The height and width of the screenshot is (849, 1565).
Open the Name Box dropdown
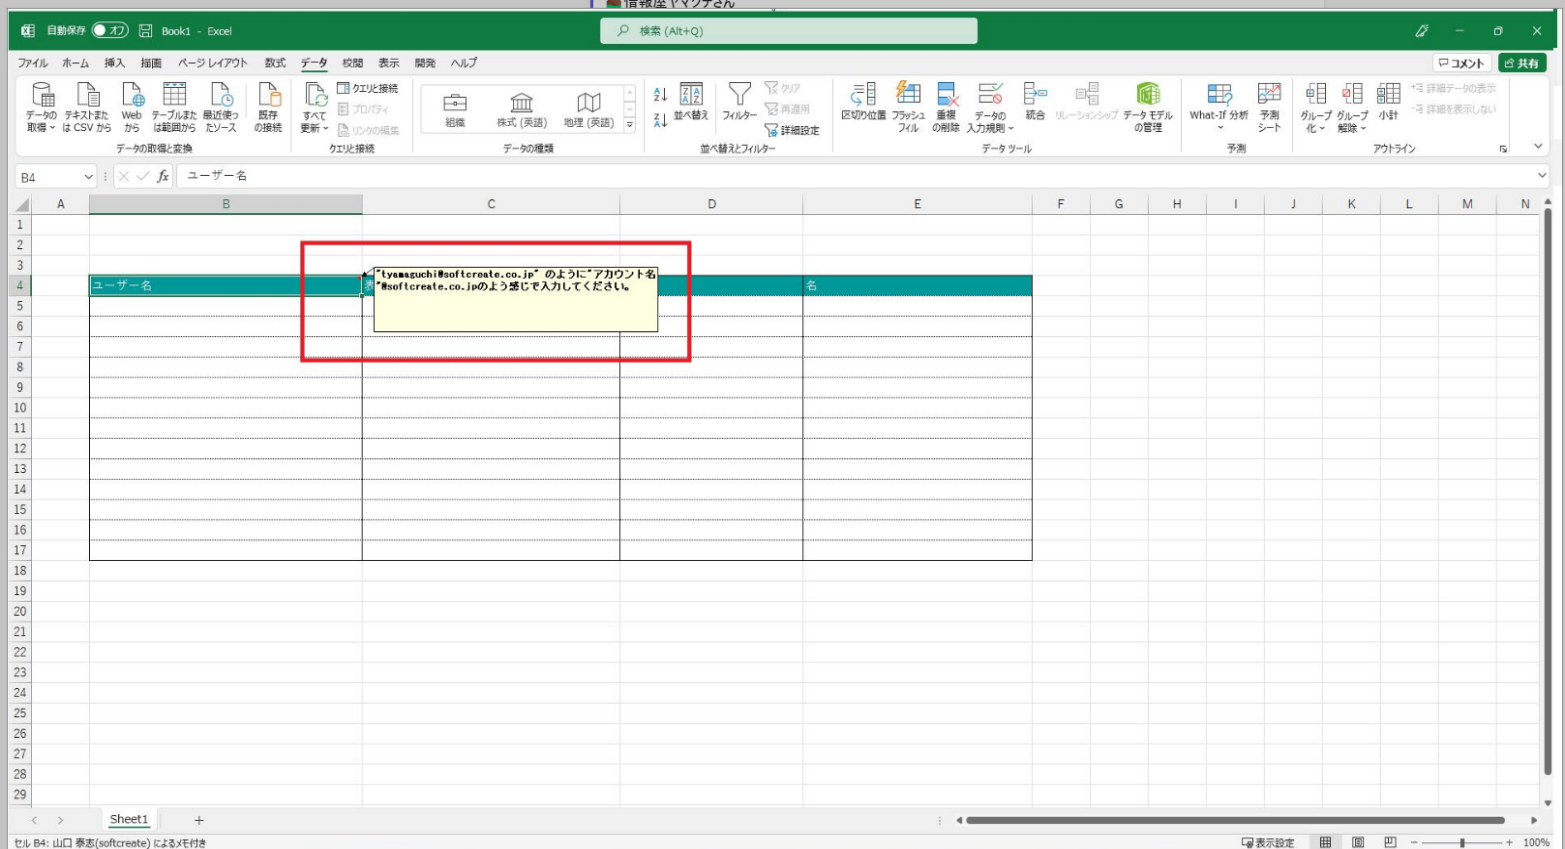point(88,177)
